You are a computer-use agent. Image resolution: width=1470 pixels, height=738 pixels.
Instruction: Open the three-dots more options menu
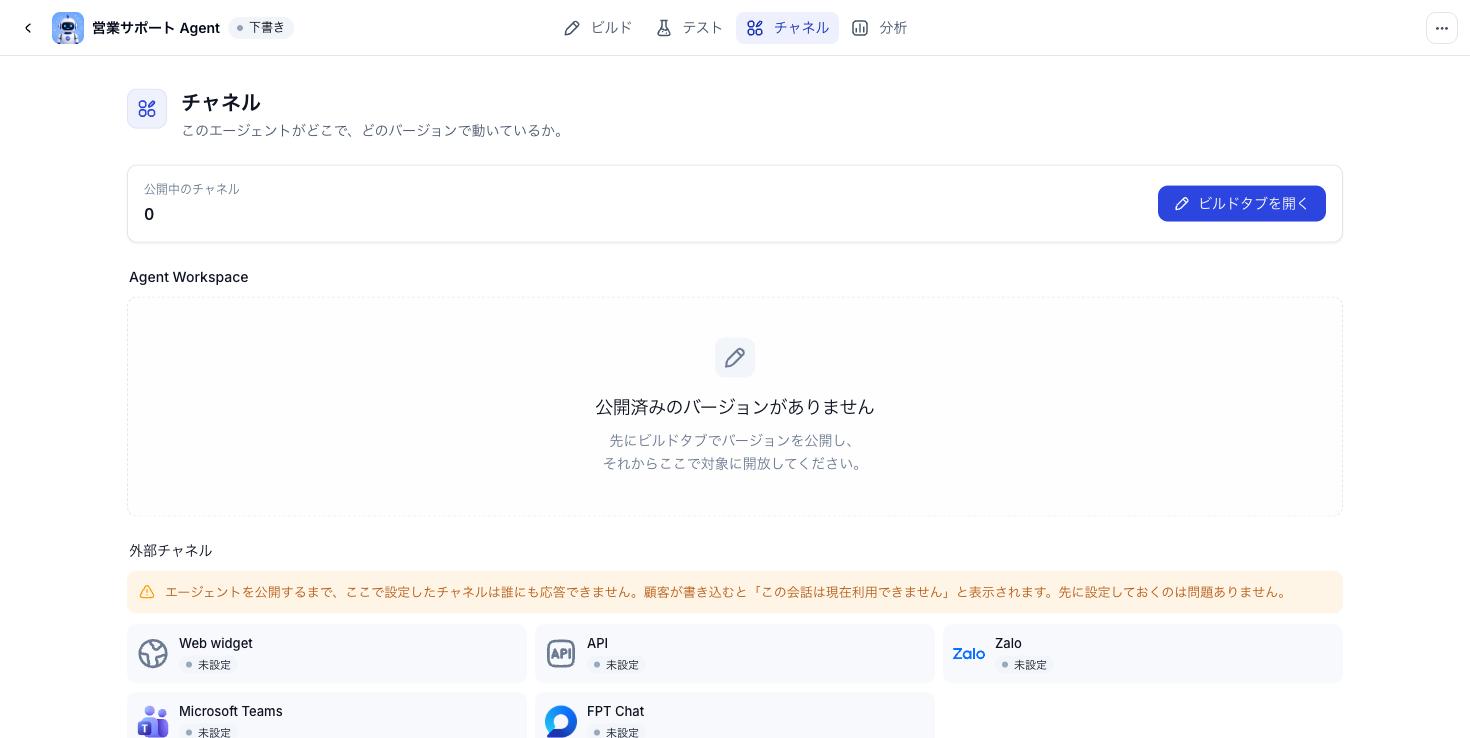pyautogui.click(x=1442, y=28)
